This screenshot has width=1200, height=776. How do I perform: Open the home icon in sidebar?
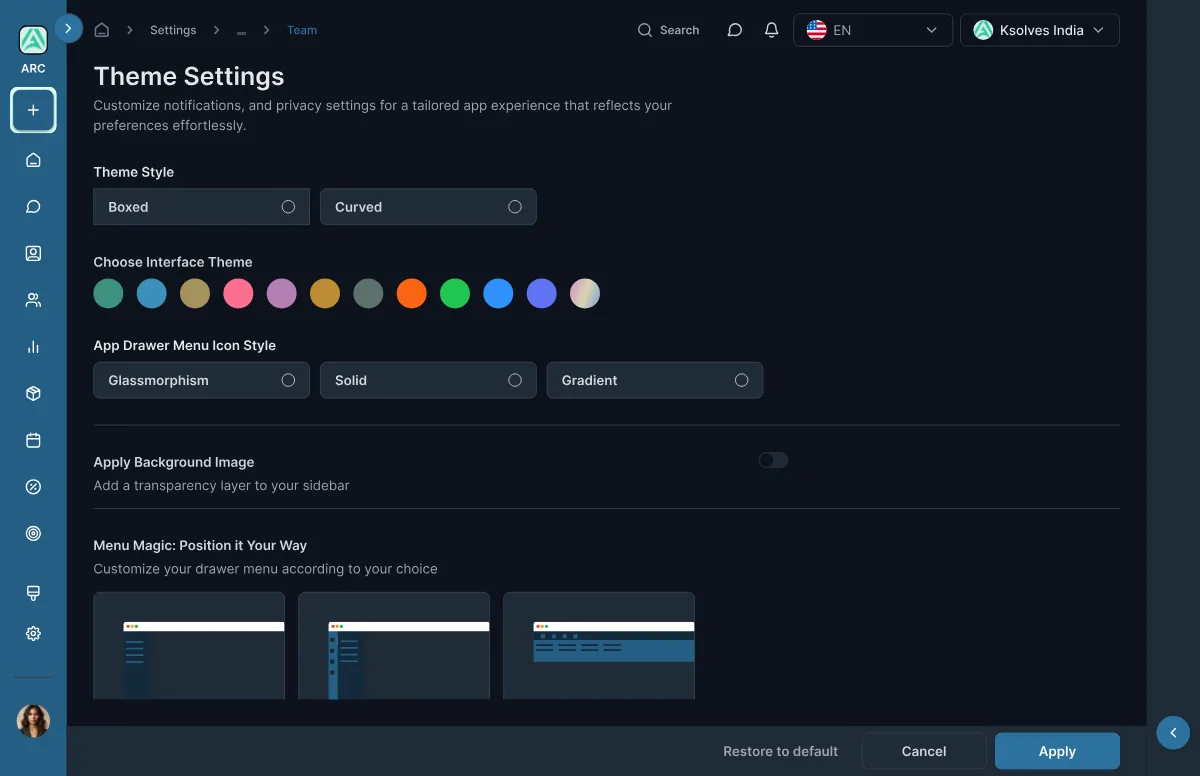tap(33, 160)
